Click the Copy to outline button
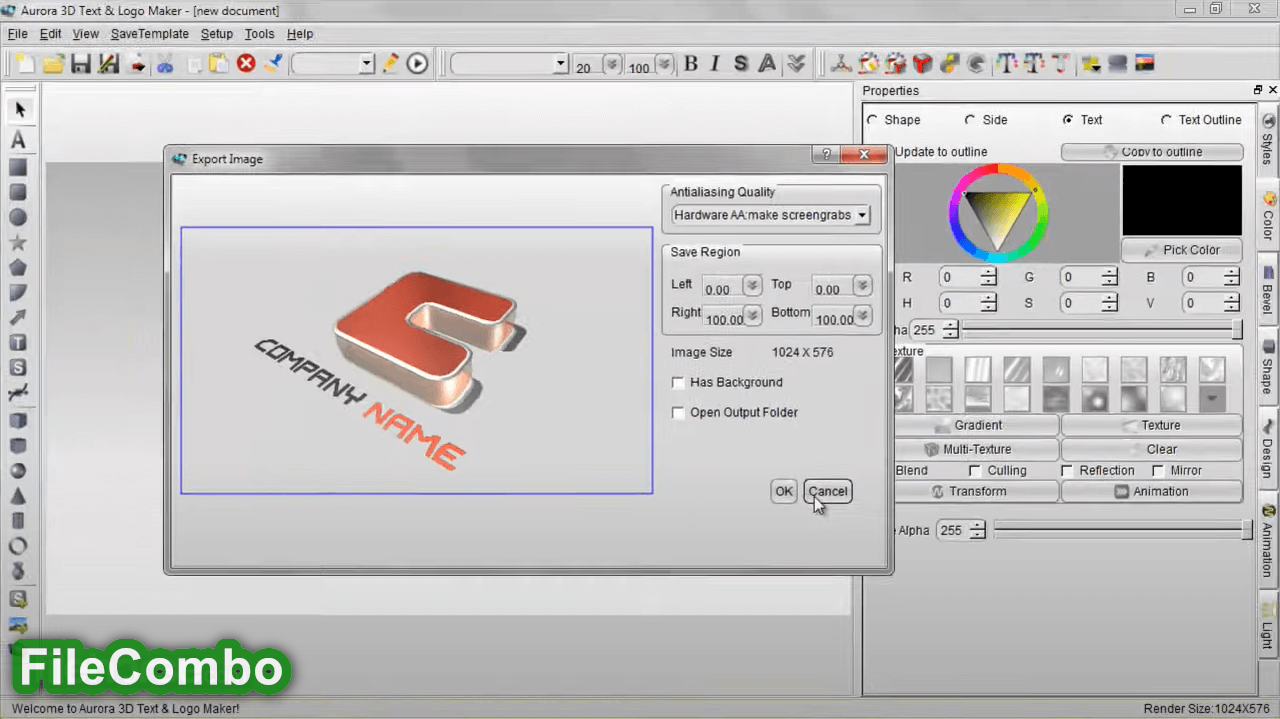Viewport: 1280px width, 719px height. (x=1152, y=151)
